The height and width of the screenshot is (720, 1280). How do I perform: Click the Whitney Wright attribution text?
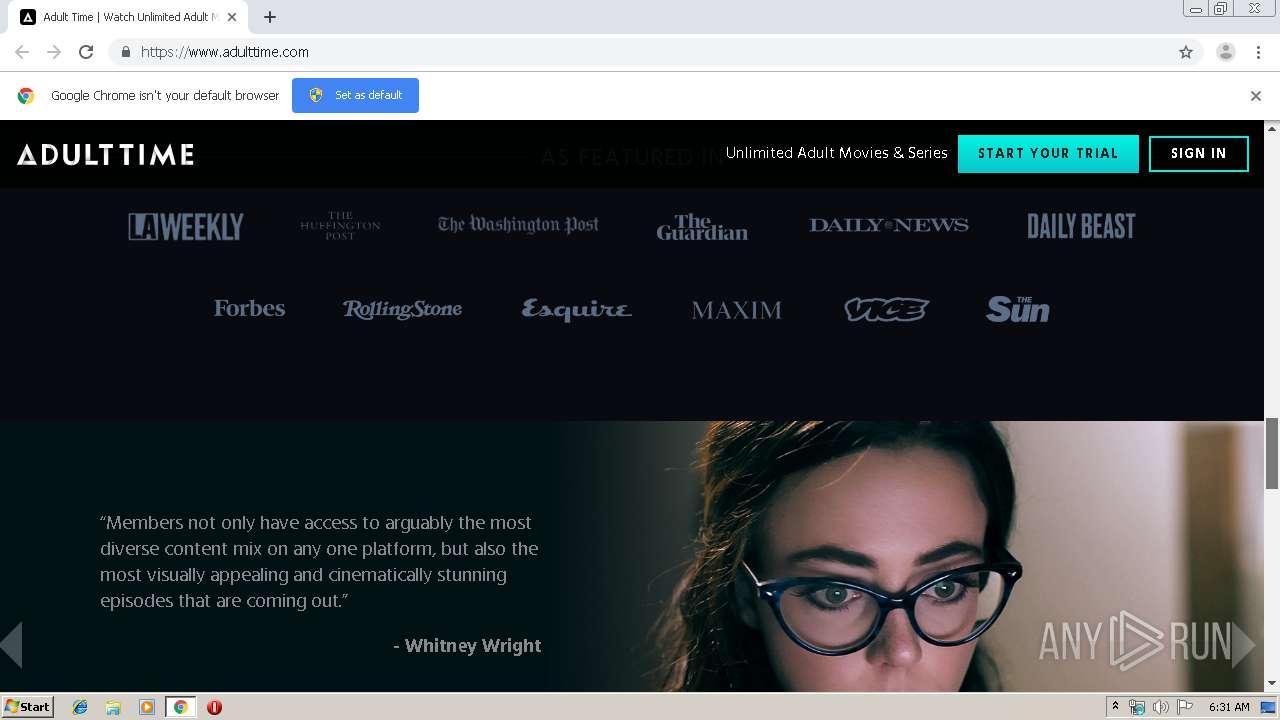[467, 646]
